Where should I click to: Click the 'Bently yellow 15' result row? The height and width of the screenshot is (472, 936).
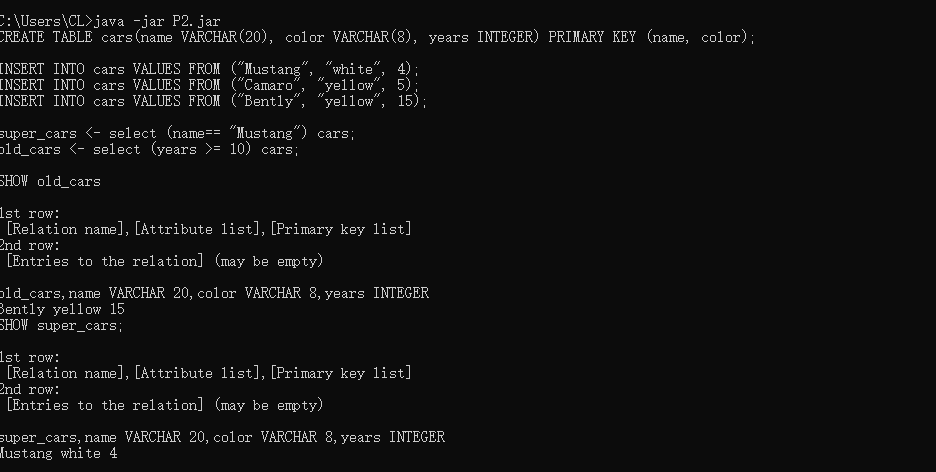pyautogui.click(x=62, y=310)
